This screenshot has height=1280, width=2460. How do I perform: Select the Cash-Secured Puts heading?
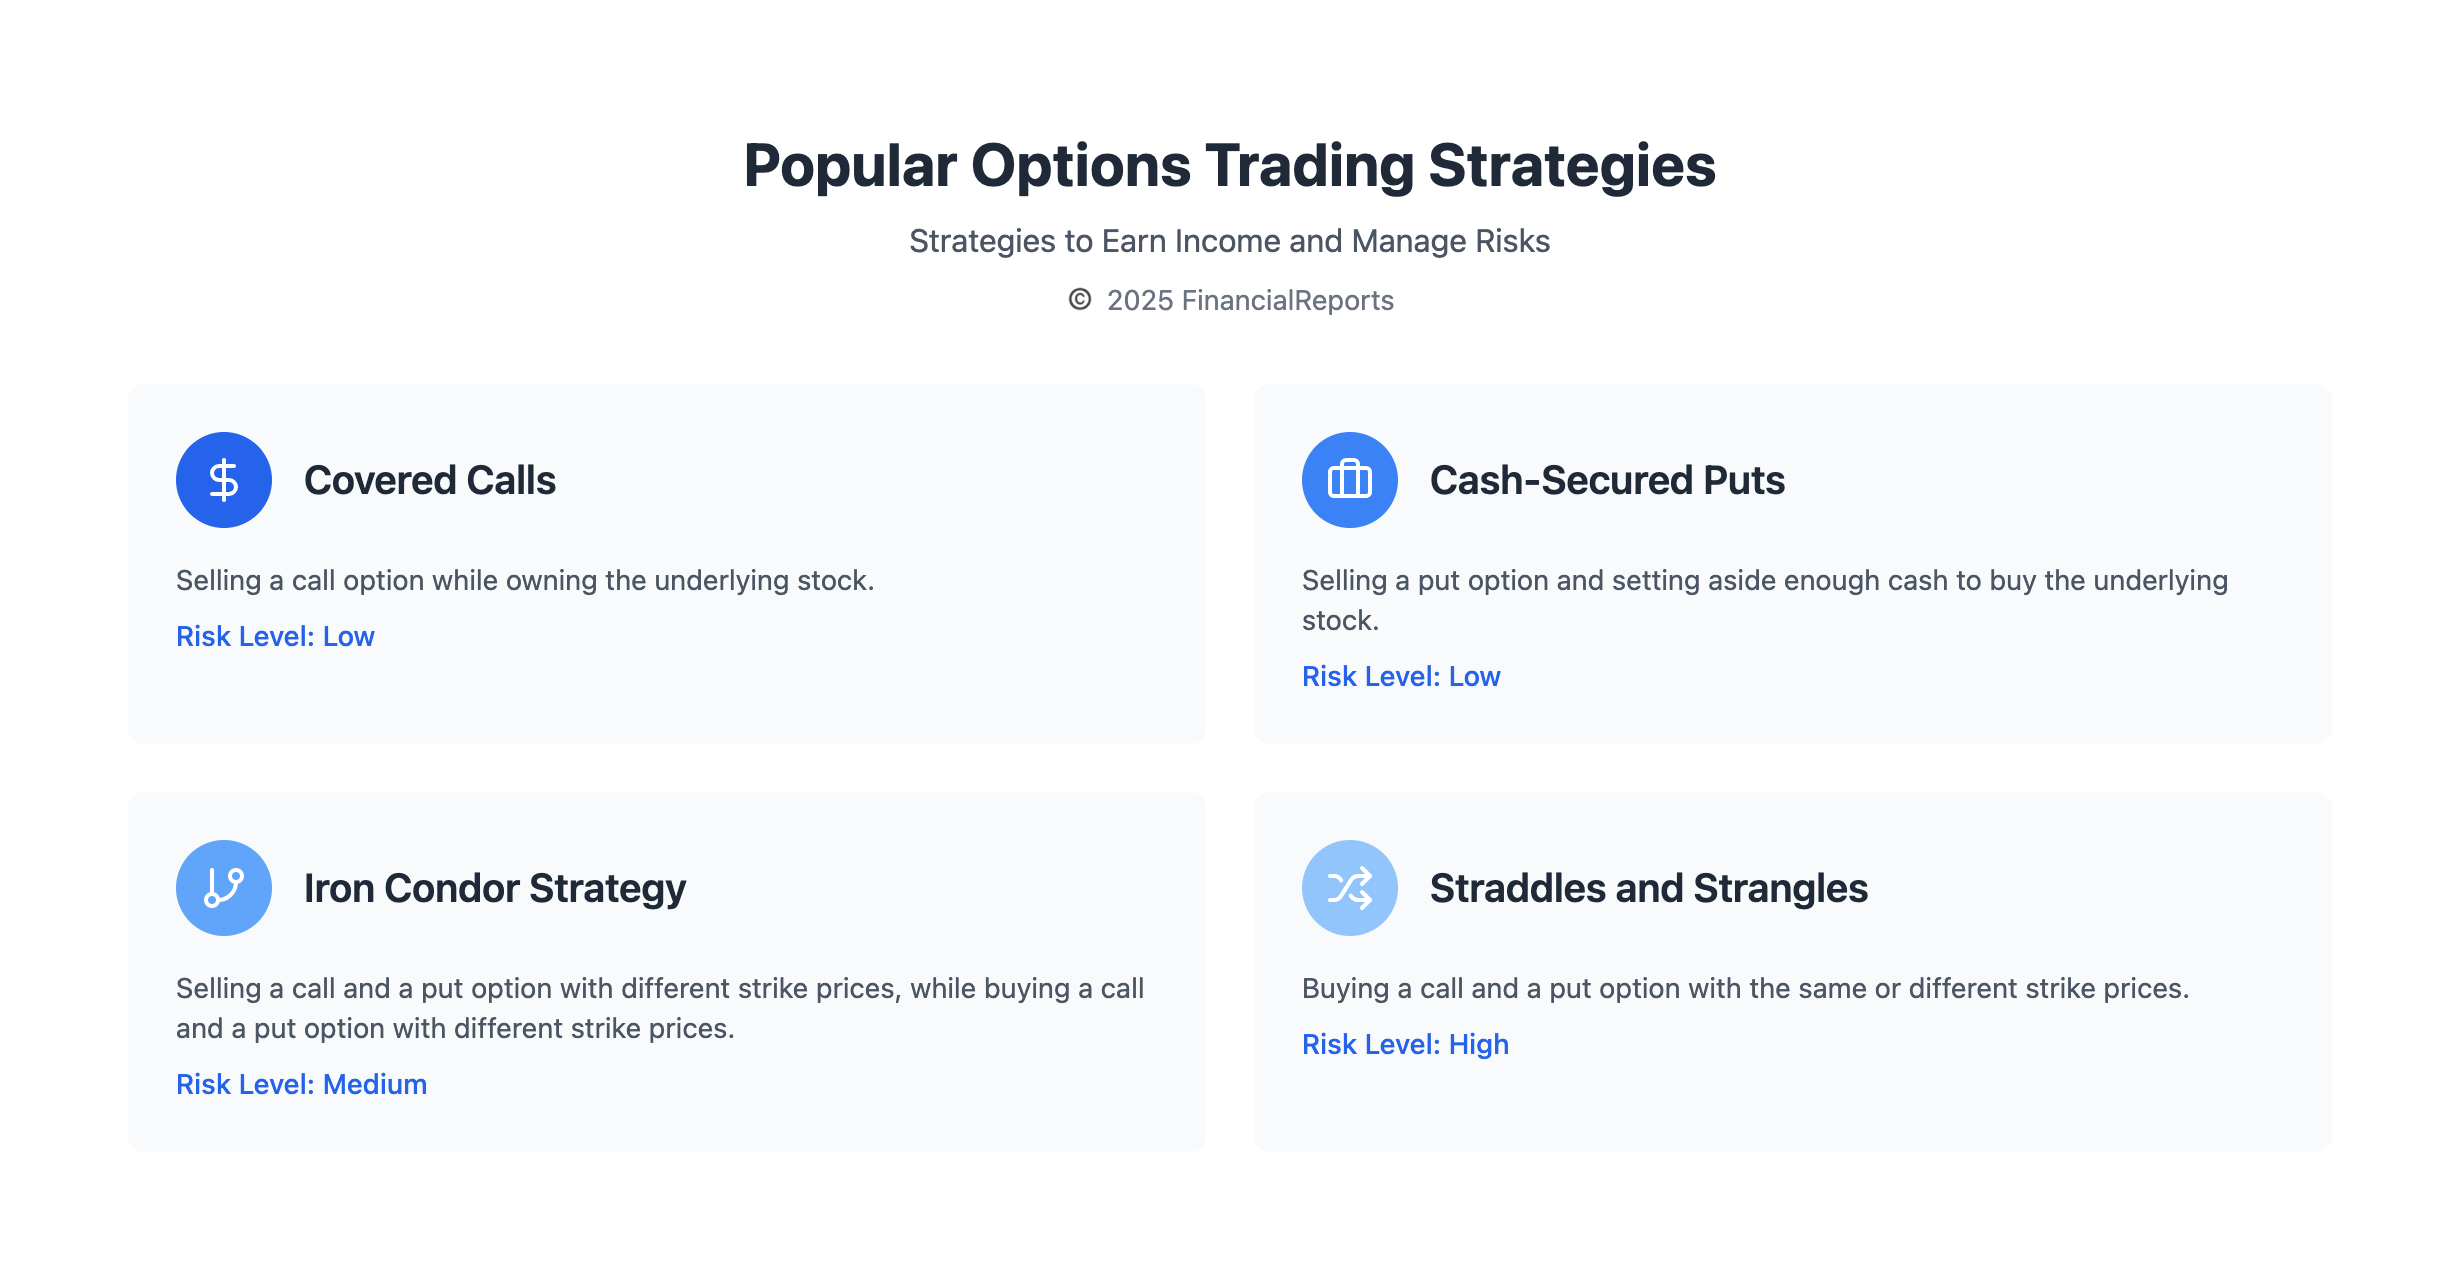click(x=1606, y=480)
